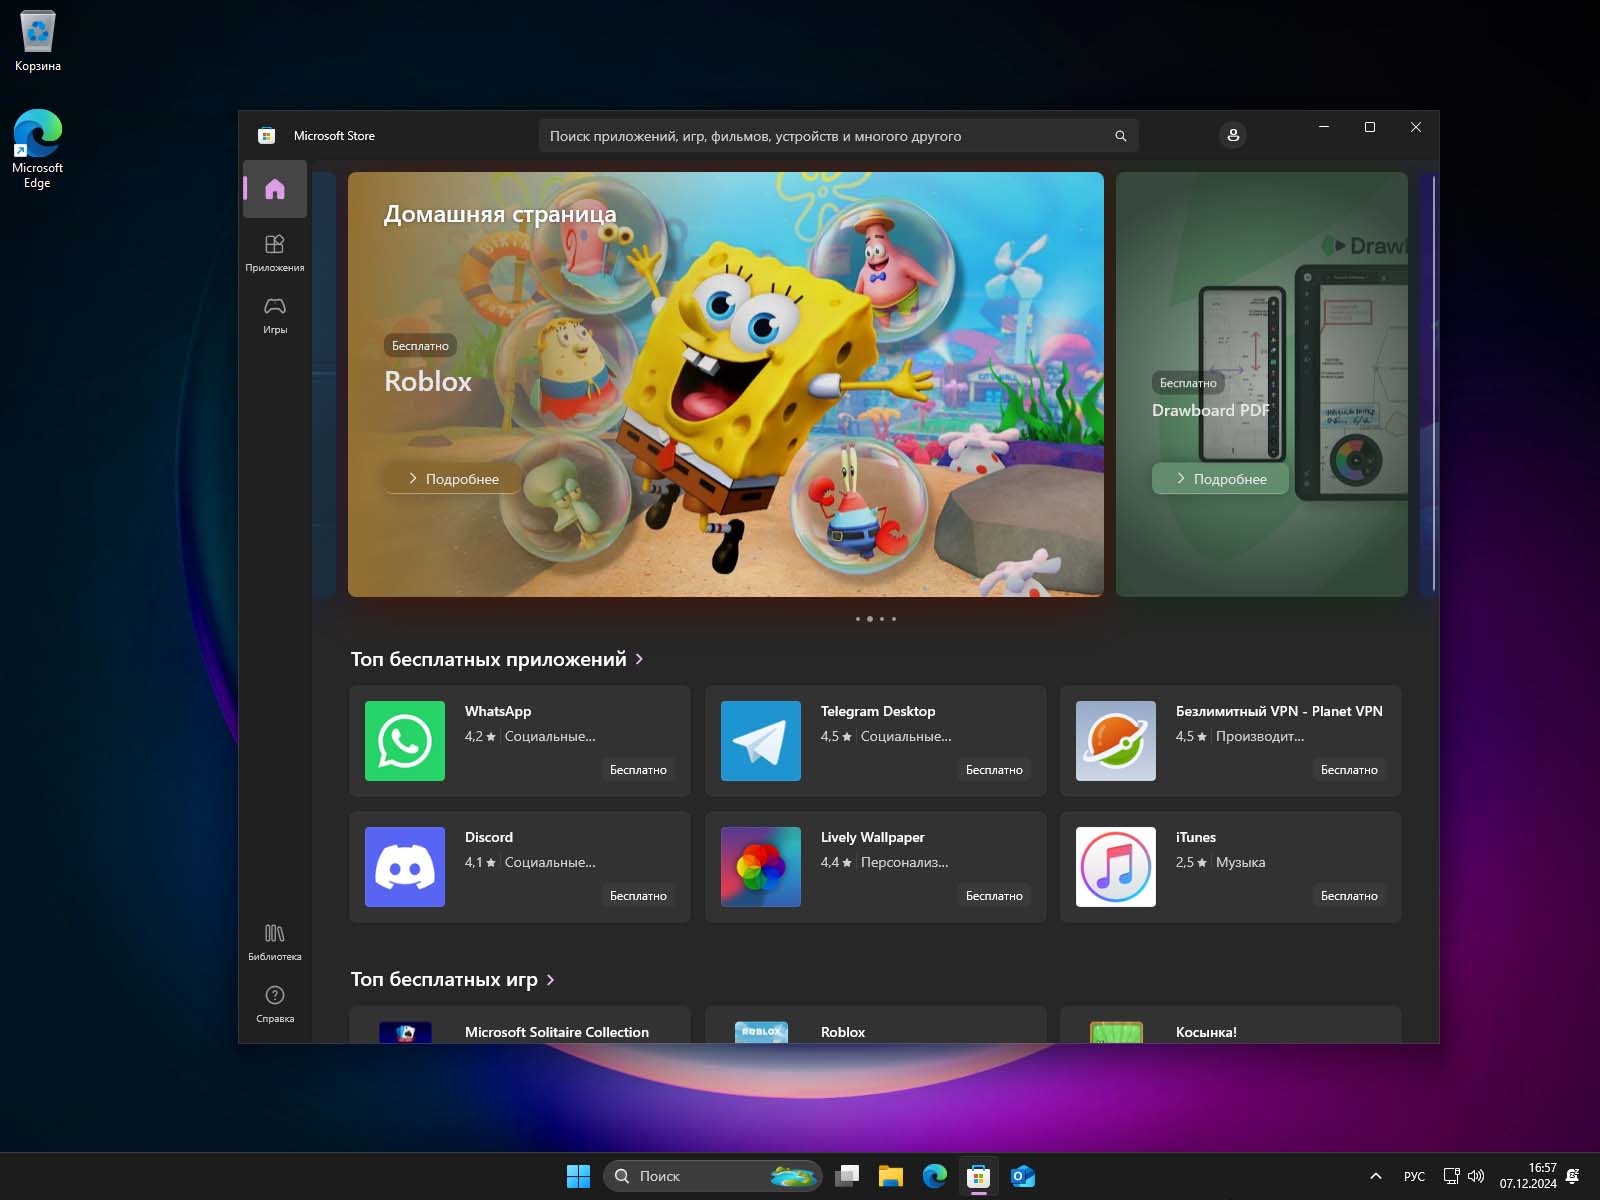Show hidden system tray icons chevron
Image resolution: width=1600 pixels, height=1200 pixels.
1375,1176
